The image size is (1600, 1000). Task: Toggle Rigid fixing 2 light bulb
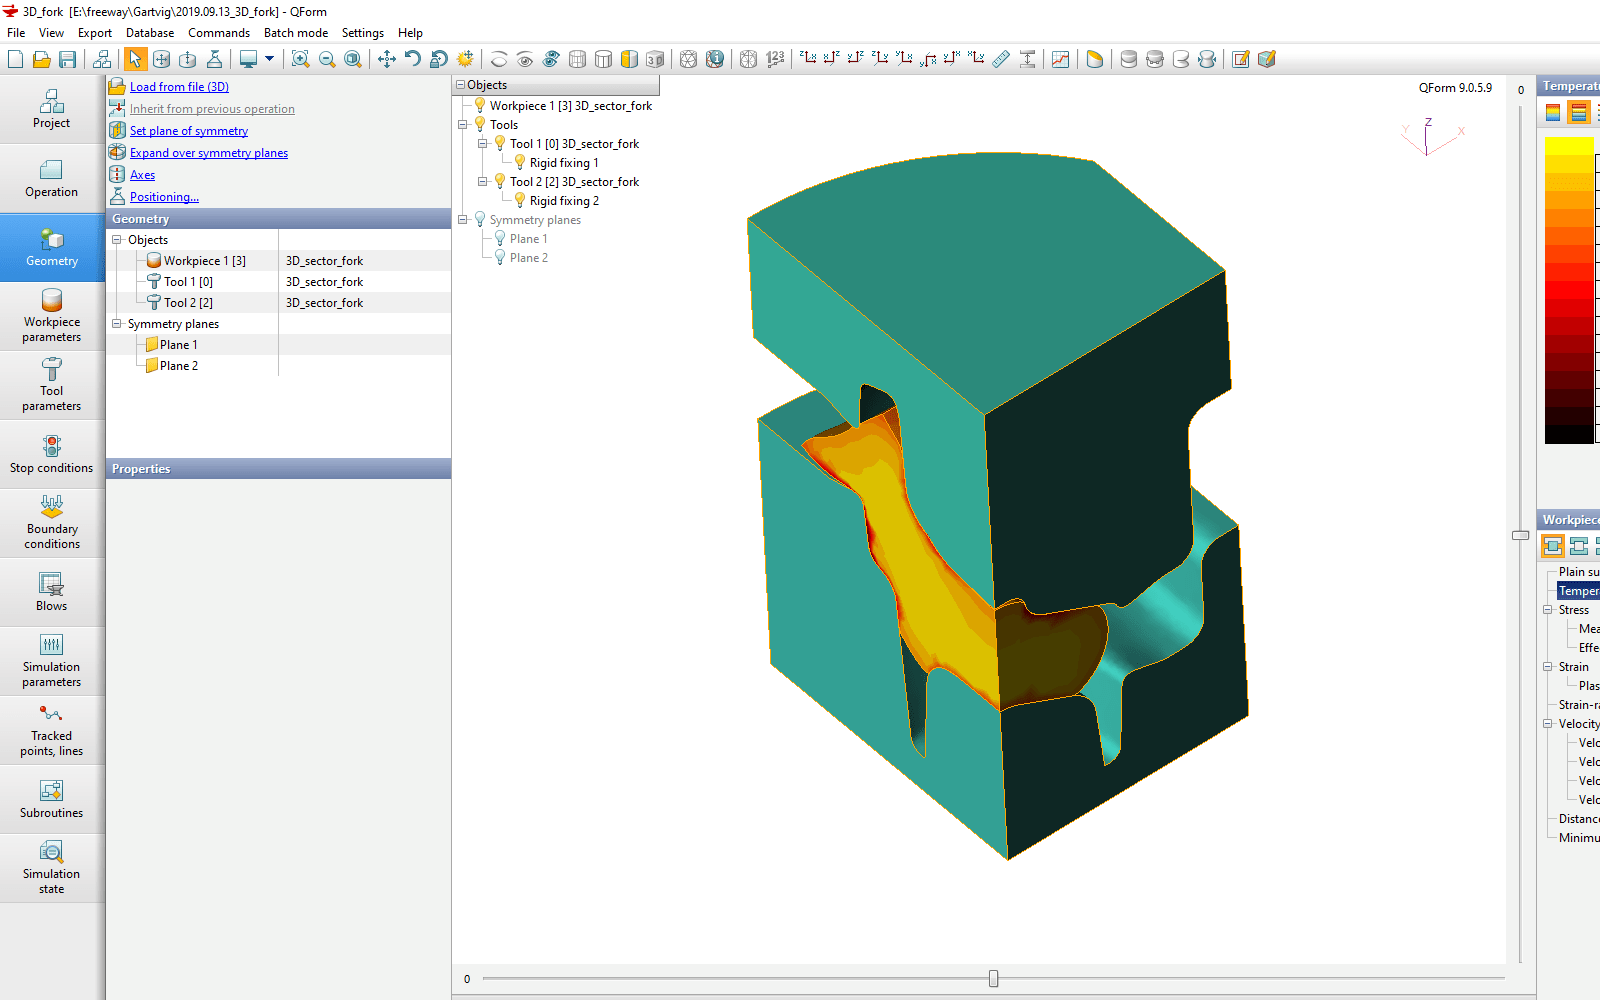click(x=520, y=200)
